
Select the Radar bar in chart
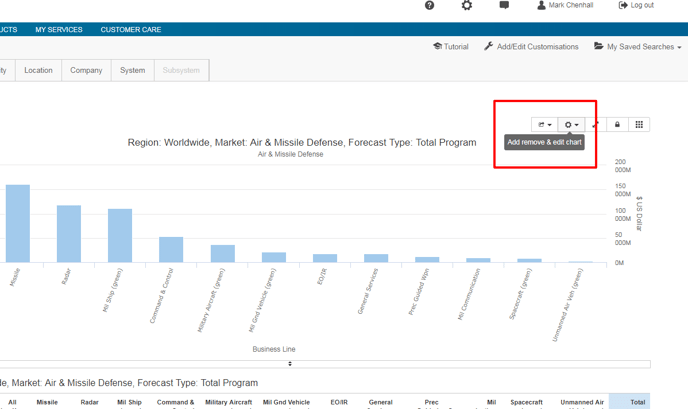point(69,234)
